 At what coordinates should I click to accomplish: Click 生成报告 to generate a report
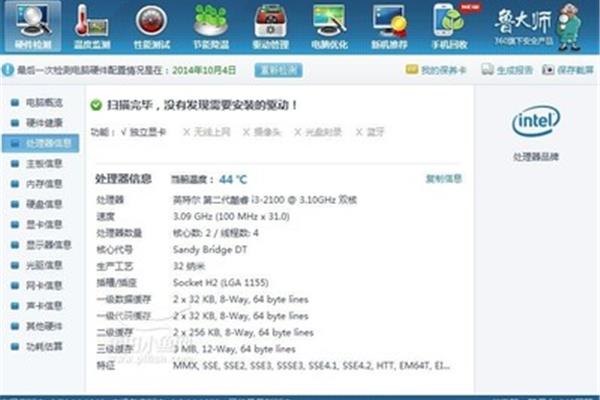click(507, 70)
